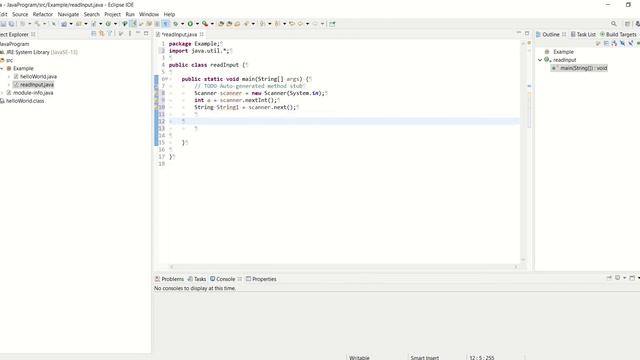Open the Debug button dropdown arrow
This screenshot has width=640, height=360.
(182, 24)
